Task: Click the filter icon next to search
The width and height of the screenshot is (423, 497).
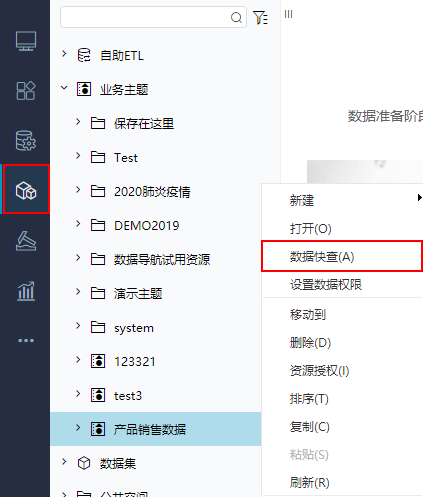Action: (260, 17)
